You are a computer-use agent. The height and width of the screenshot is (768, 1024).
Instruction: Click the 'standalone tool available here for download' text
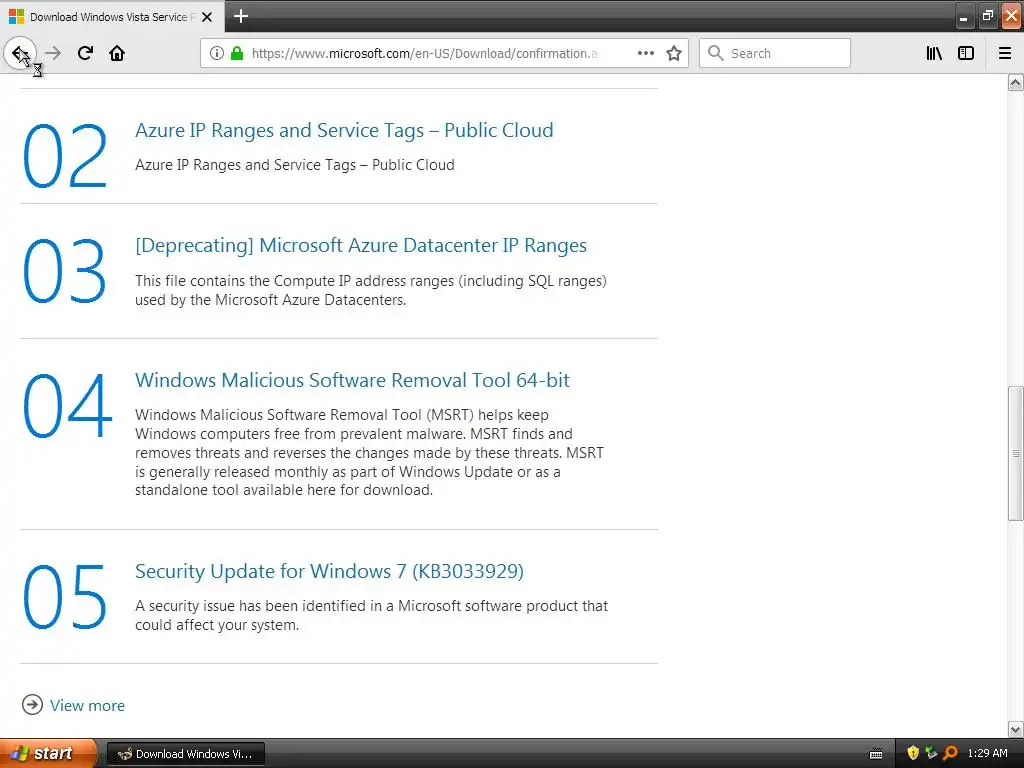[284, 490]
